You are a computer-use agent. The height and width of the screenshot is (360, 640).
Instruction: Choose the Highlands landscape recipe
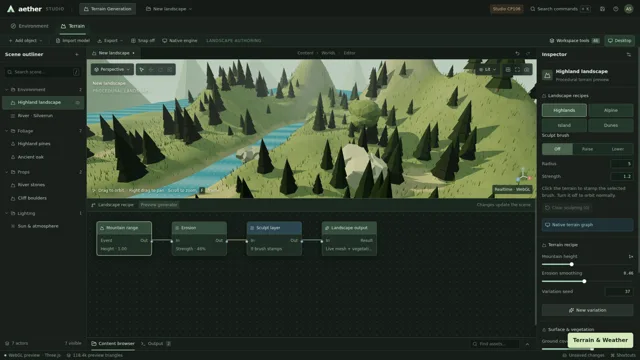point(564,110)
